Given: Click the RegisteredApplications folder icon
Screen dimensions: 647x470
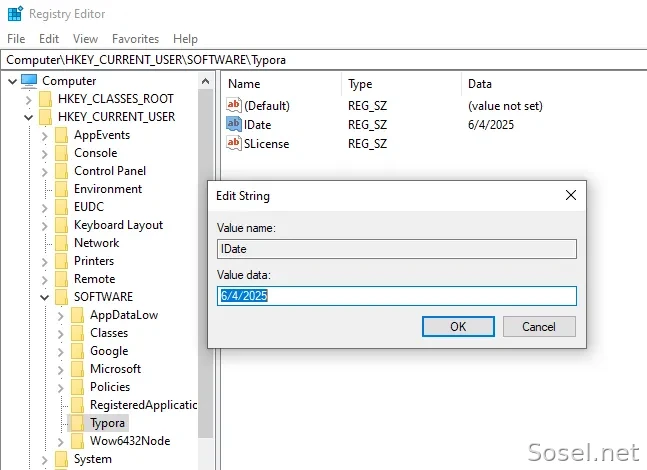Looking at the screenshot, I should 78,405.
